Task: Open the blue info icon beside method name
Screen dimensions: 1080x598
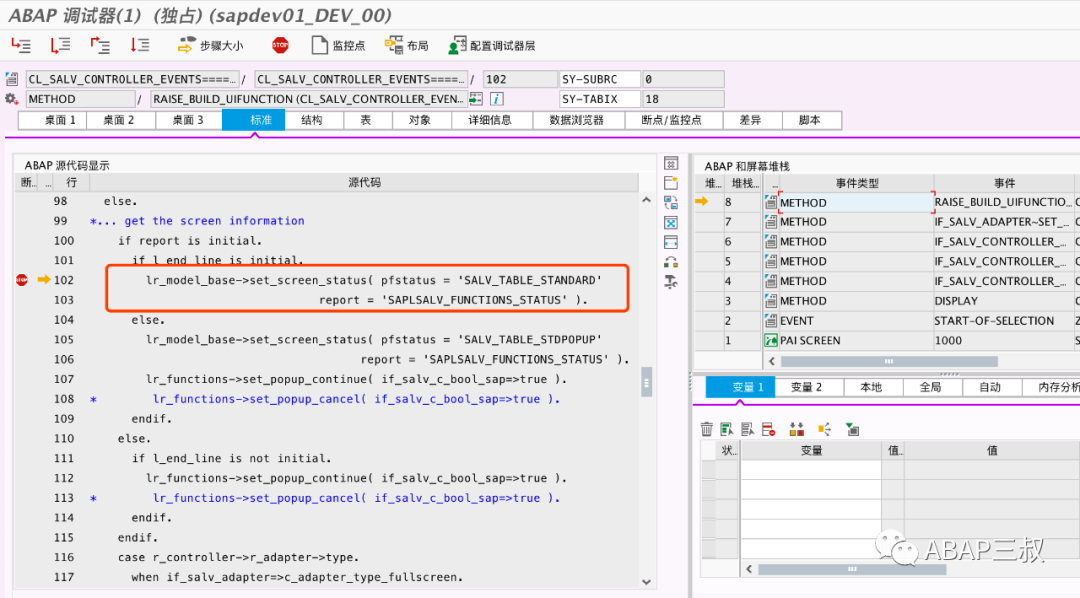Action: tap(496, 99)
